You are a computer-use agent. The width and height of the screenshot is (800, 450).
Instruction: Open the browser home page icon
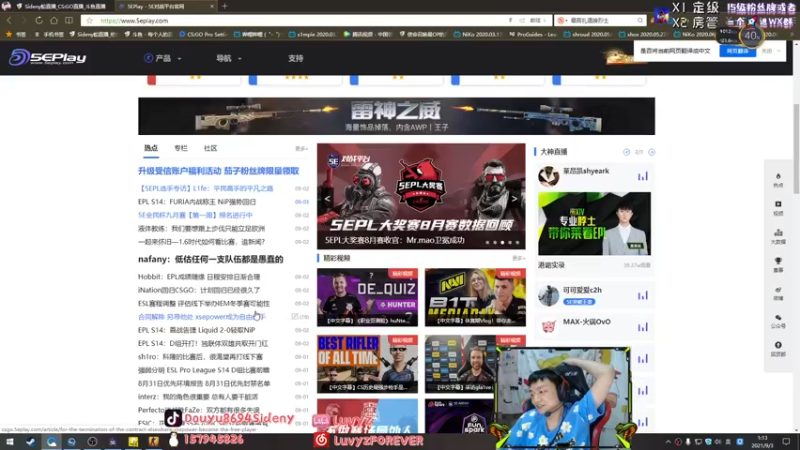[54, 20]
